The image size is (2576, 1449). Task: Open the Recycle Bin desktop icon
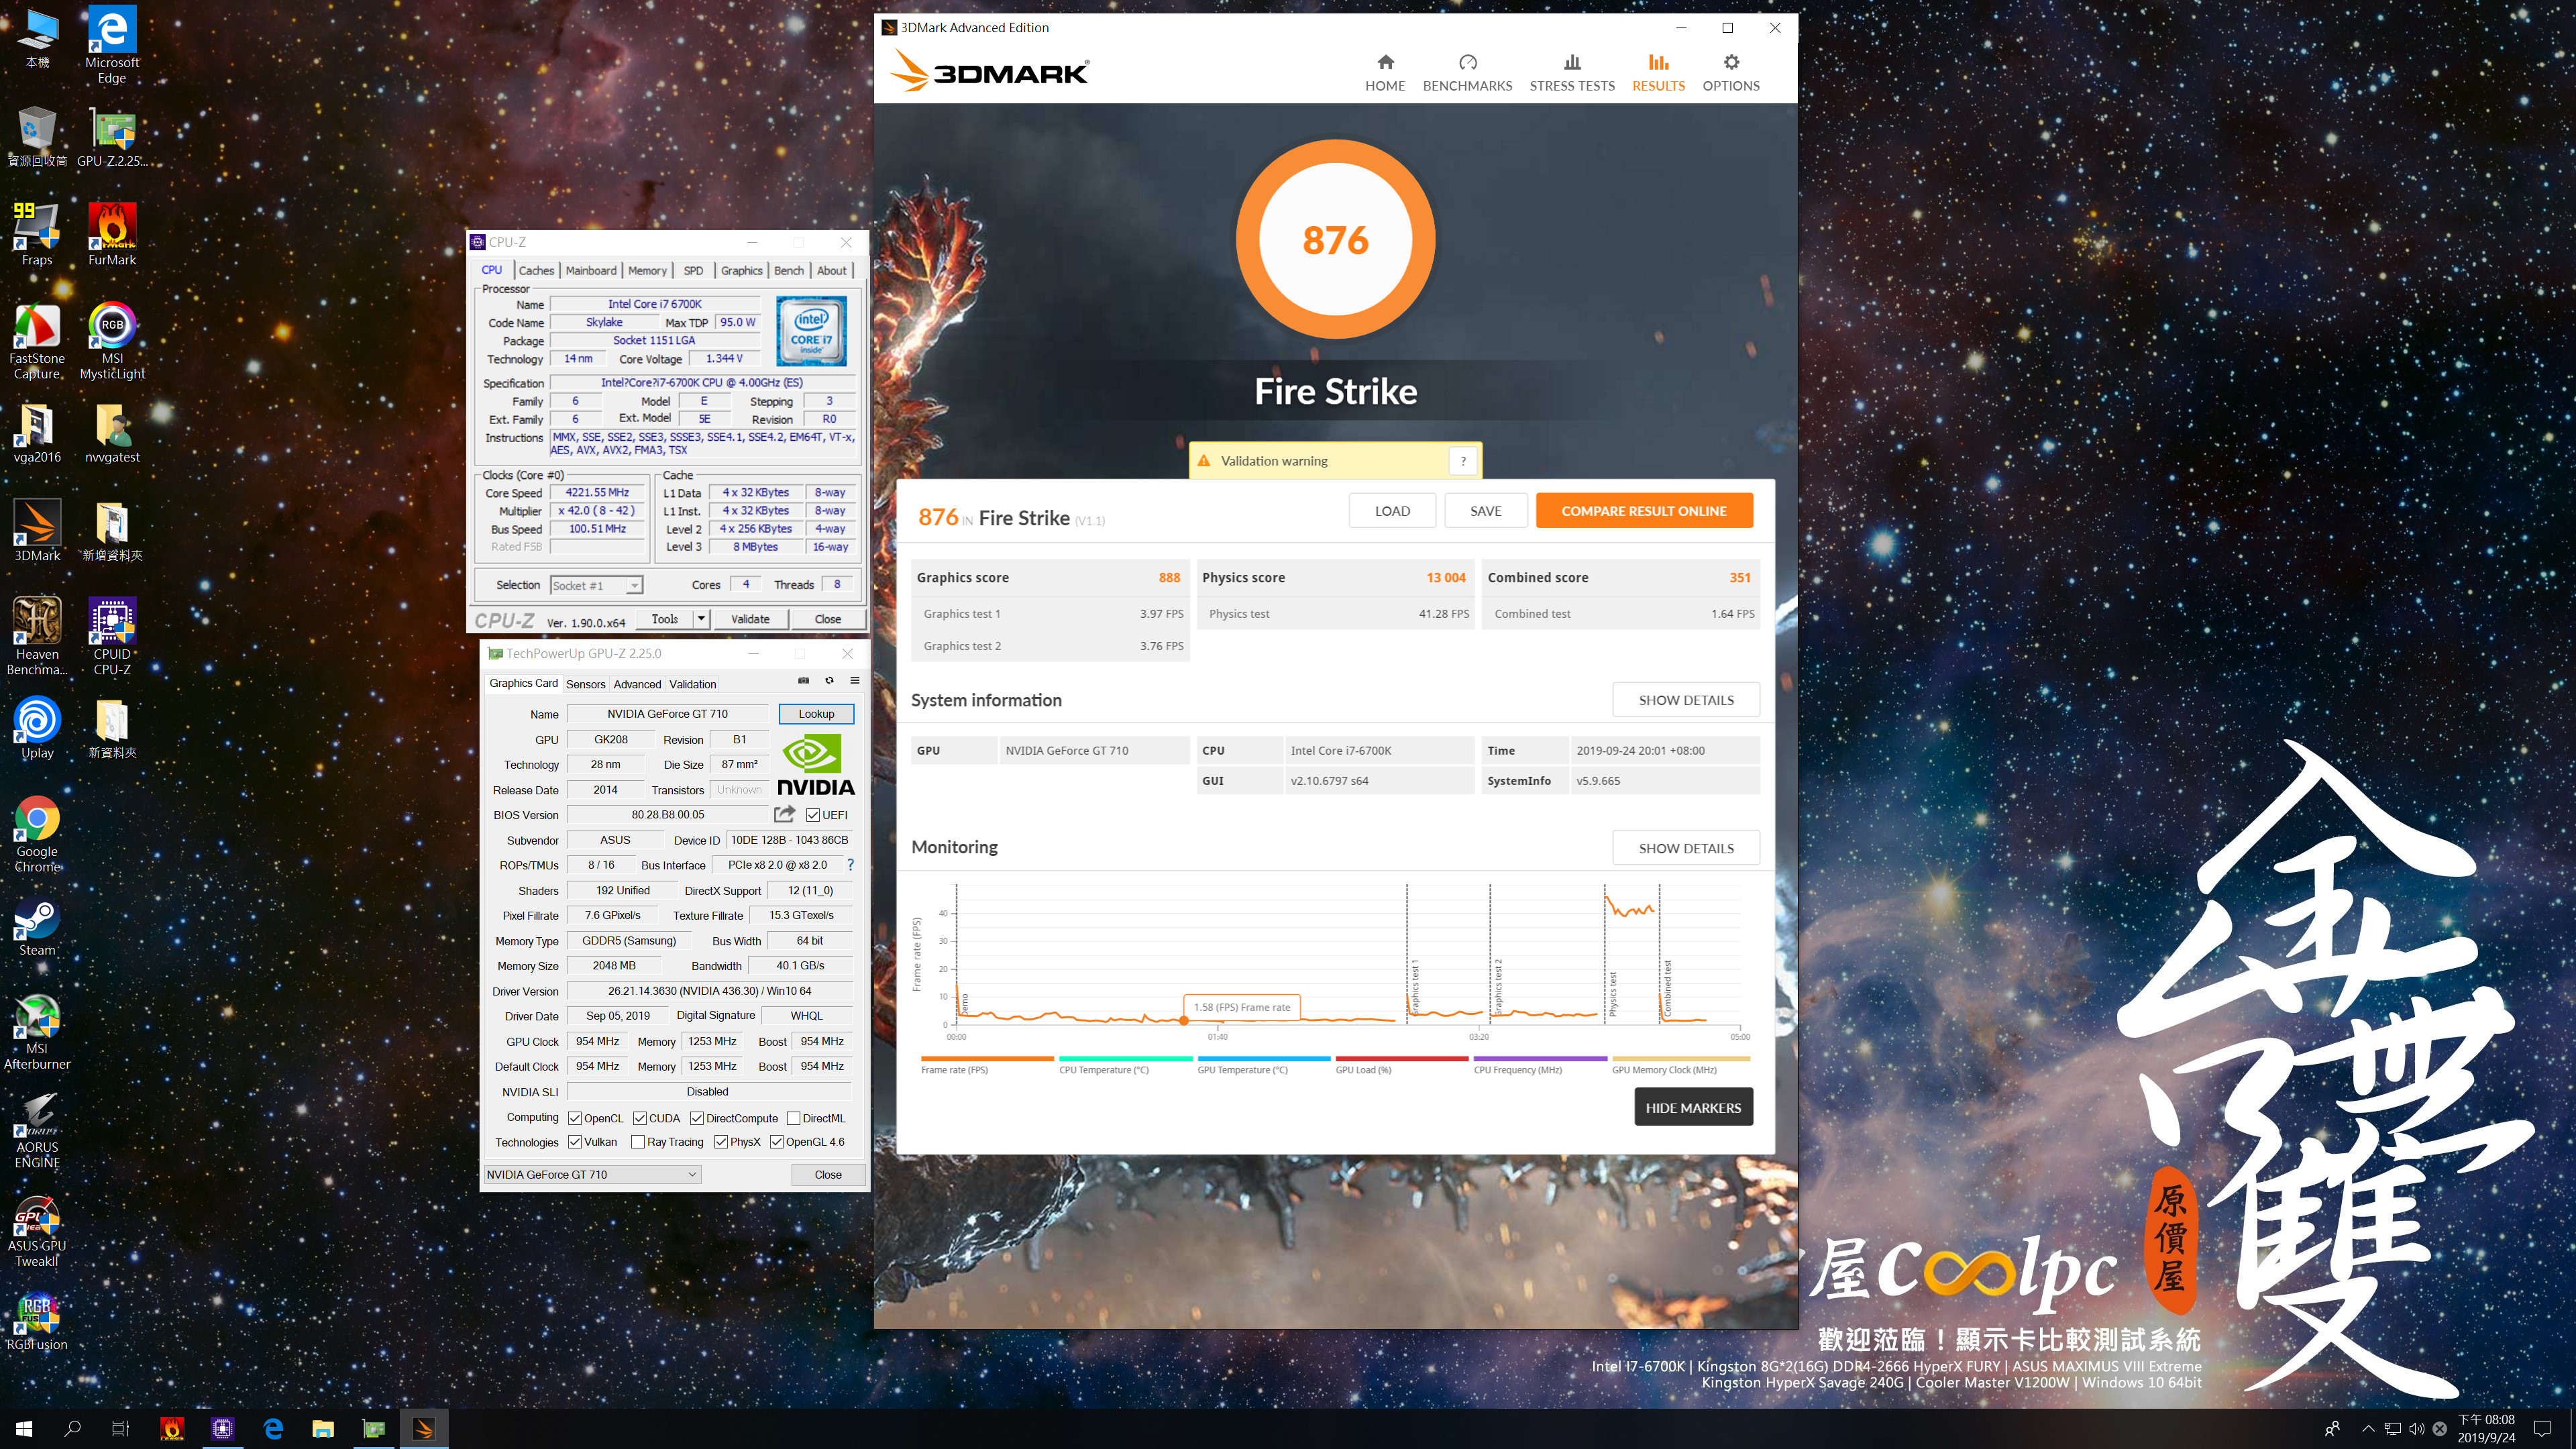tap(37, 136)
